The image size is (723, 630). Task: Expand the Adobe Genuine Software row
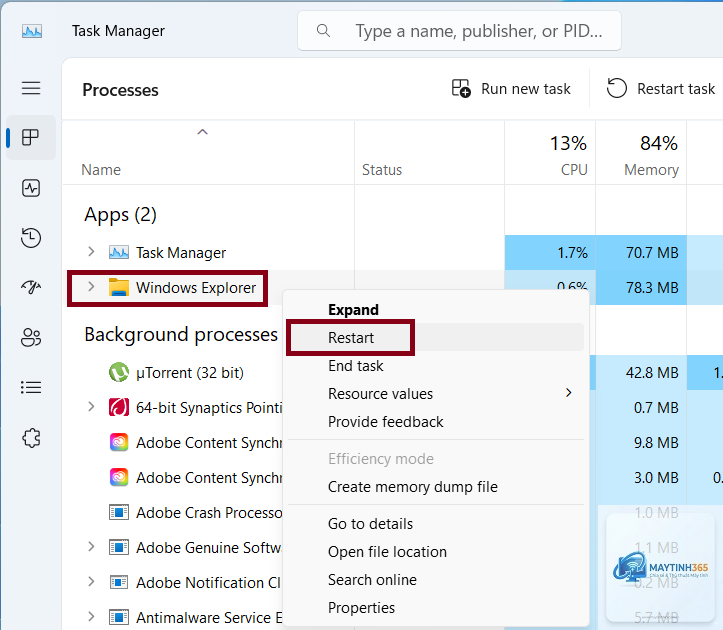(91, 547)
